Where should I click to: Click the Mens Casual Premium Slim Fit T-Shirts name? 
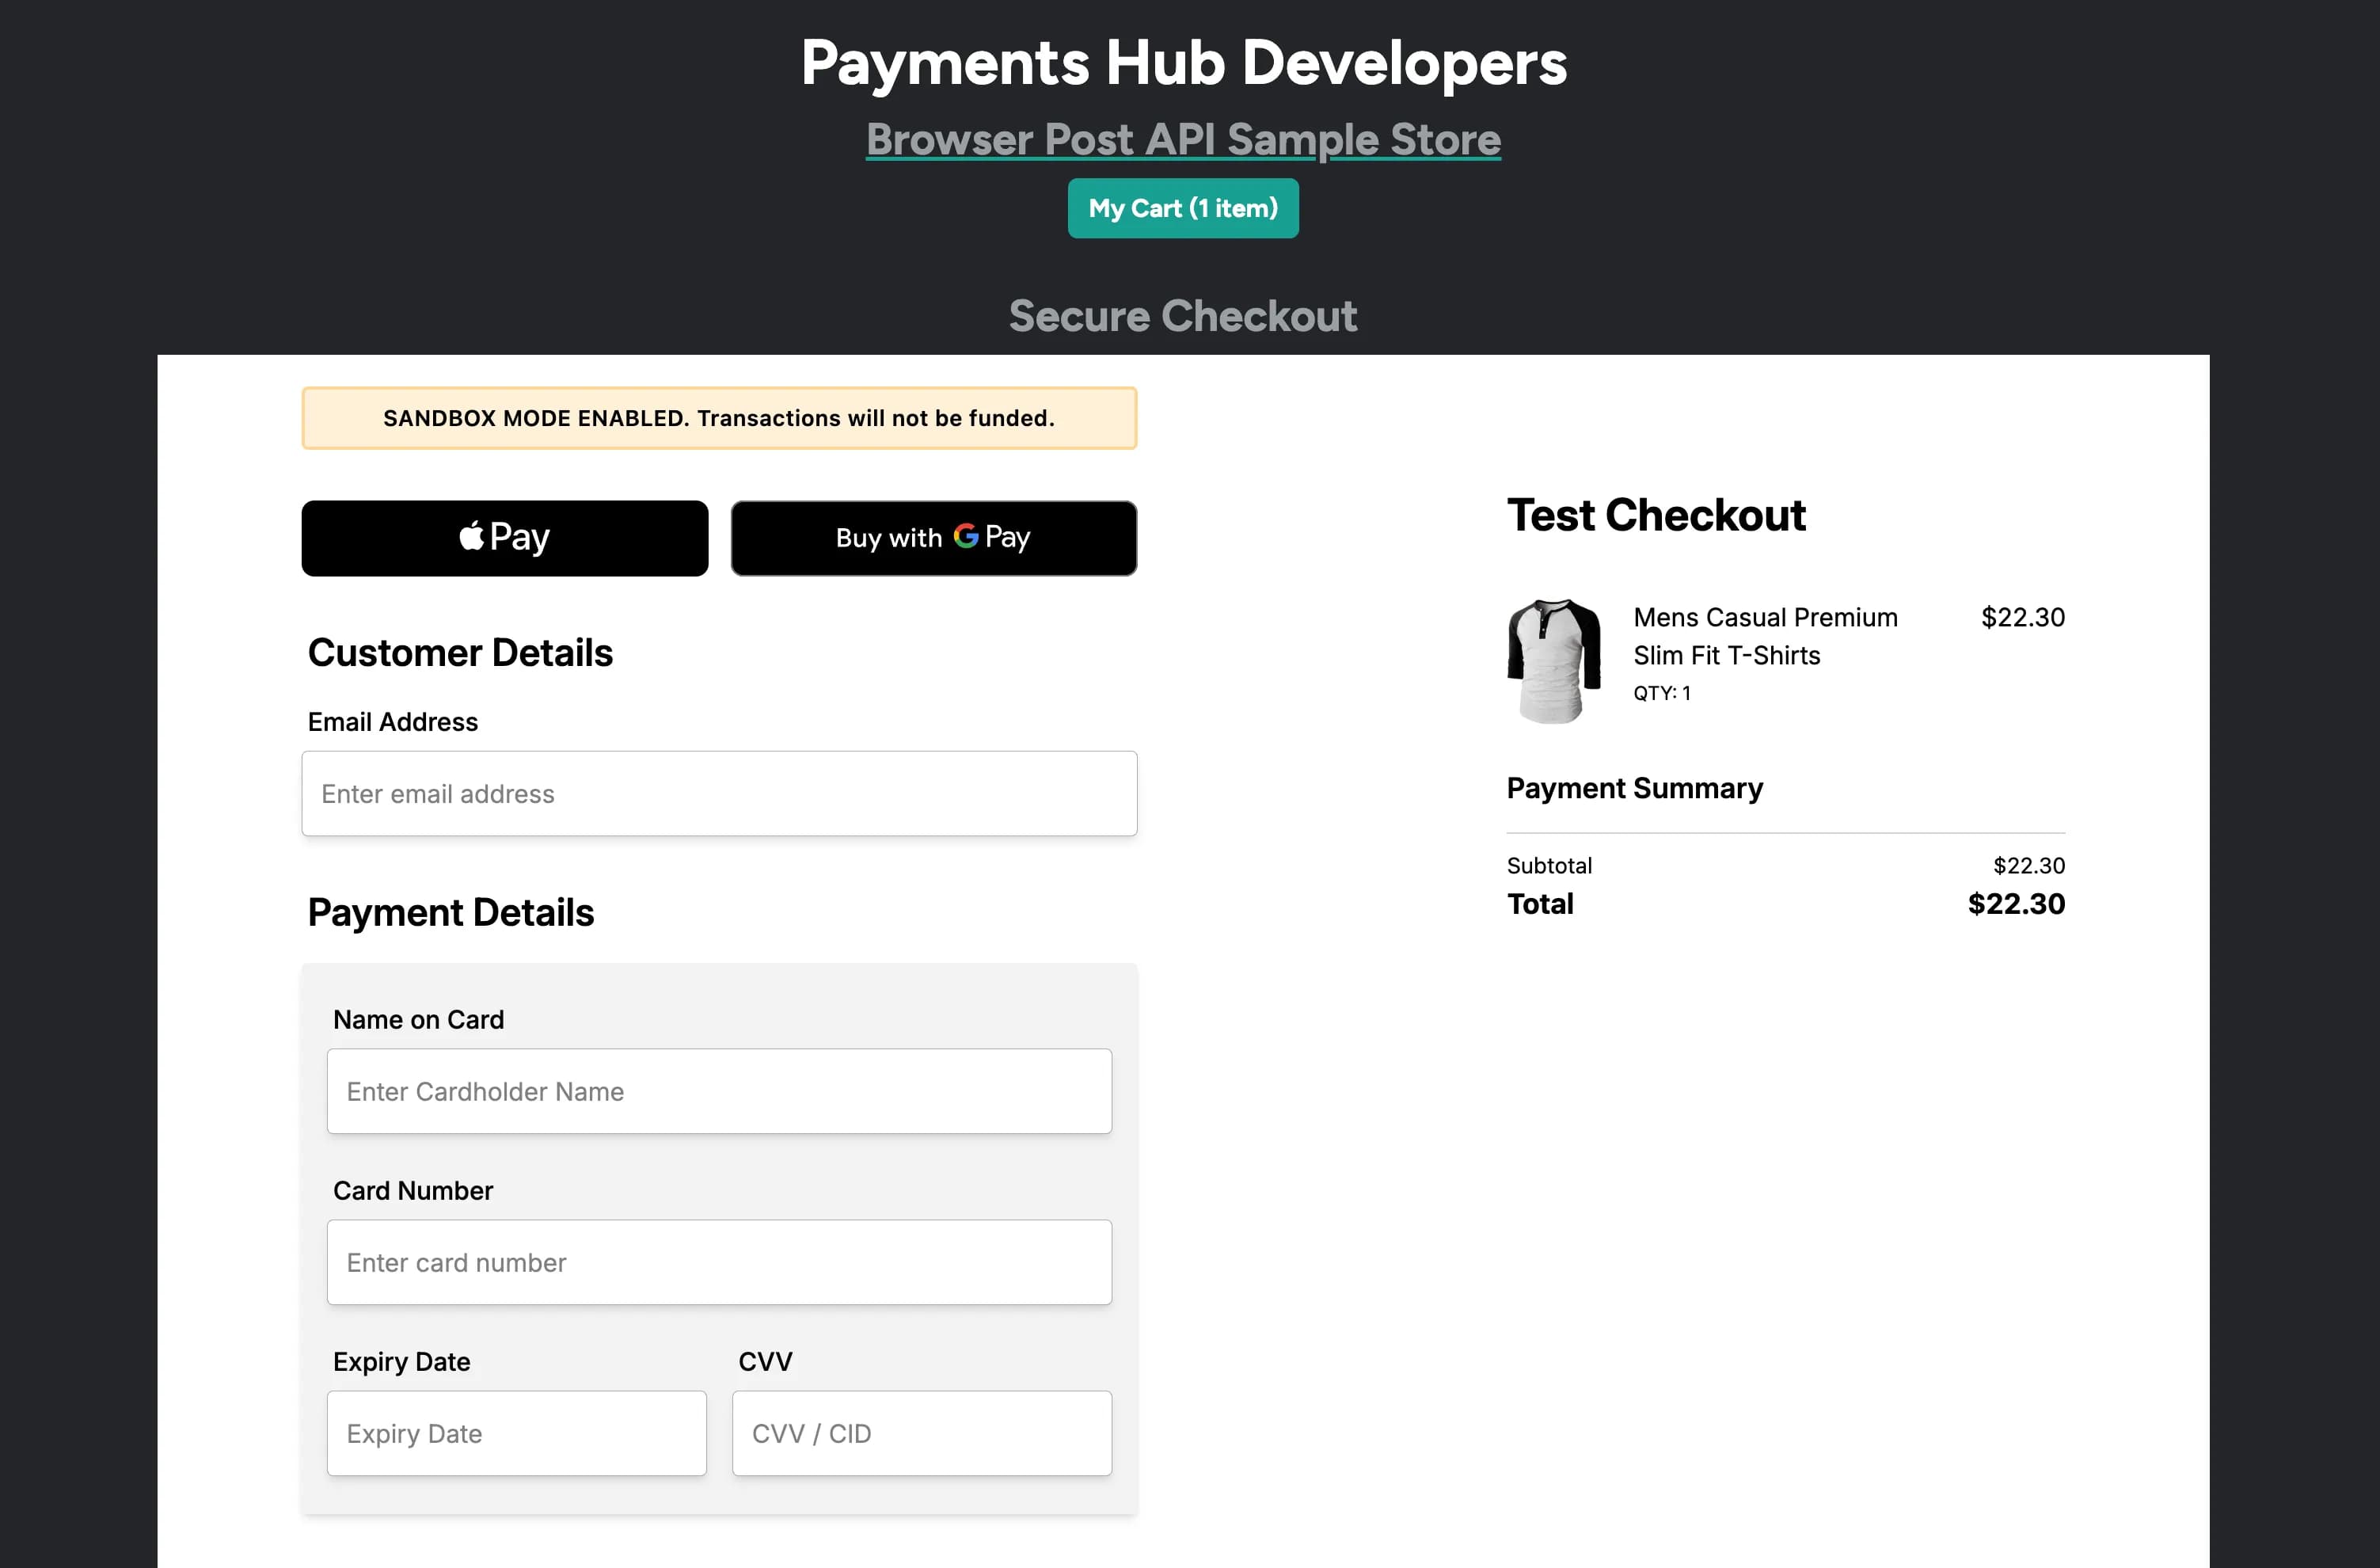point(1765,636)
